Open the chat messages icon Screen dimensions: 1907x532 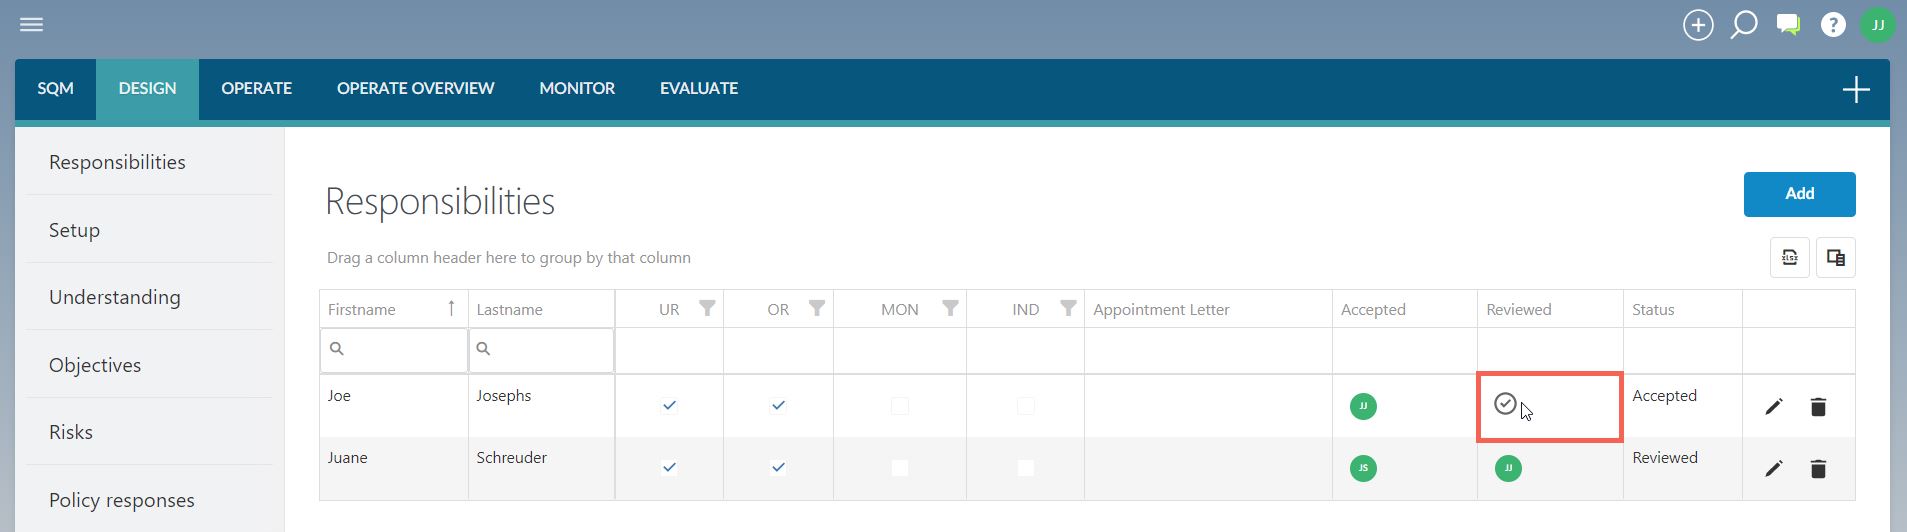coord(1788,25)
